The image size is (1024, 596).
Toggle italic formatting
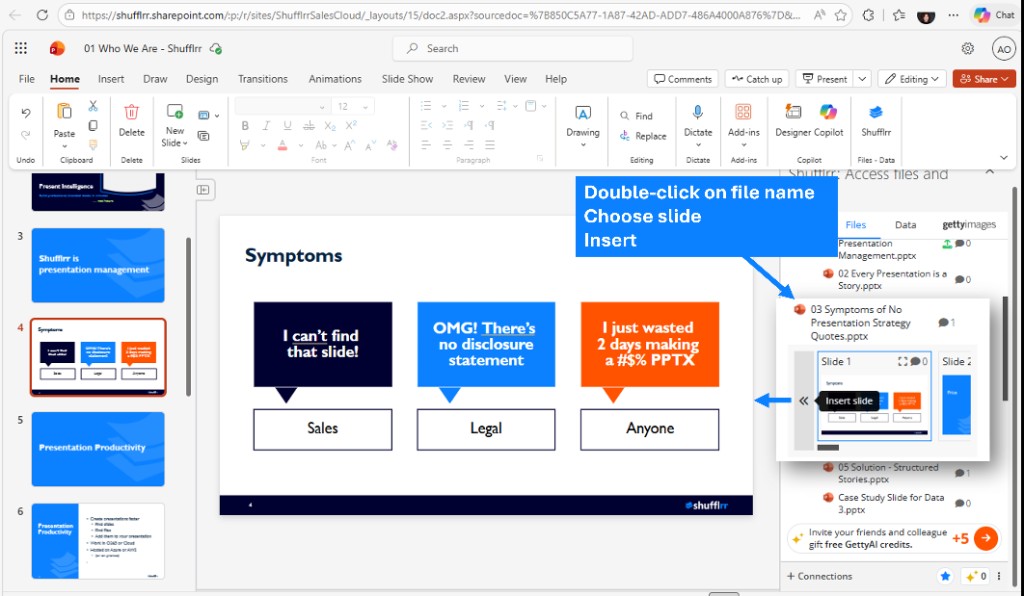[x=266, y=124]
